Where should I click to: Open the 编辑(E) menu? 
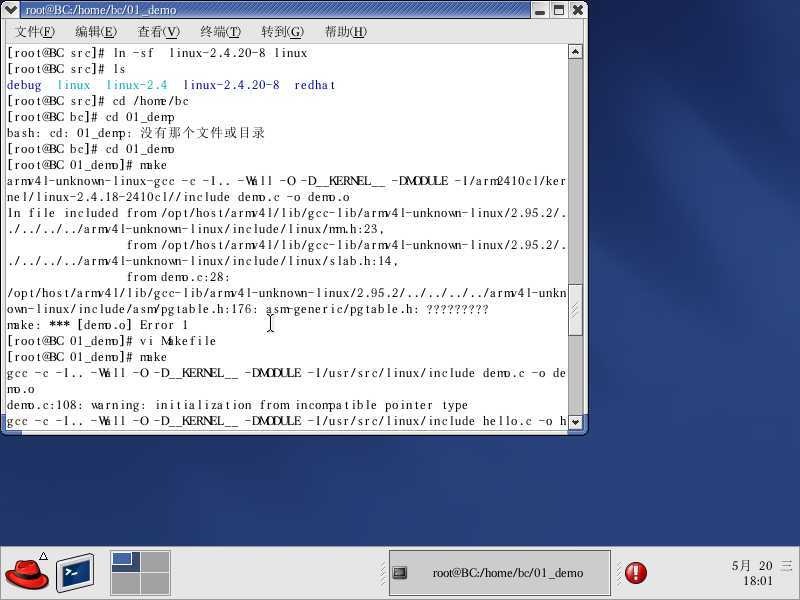96,32
